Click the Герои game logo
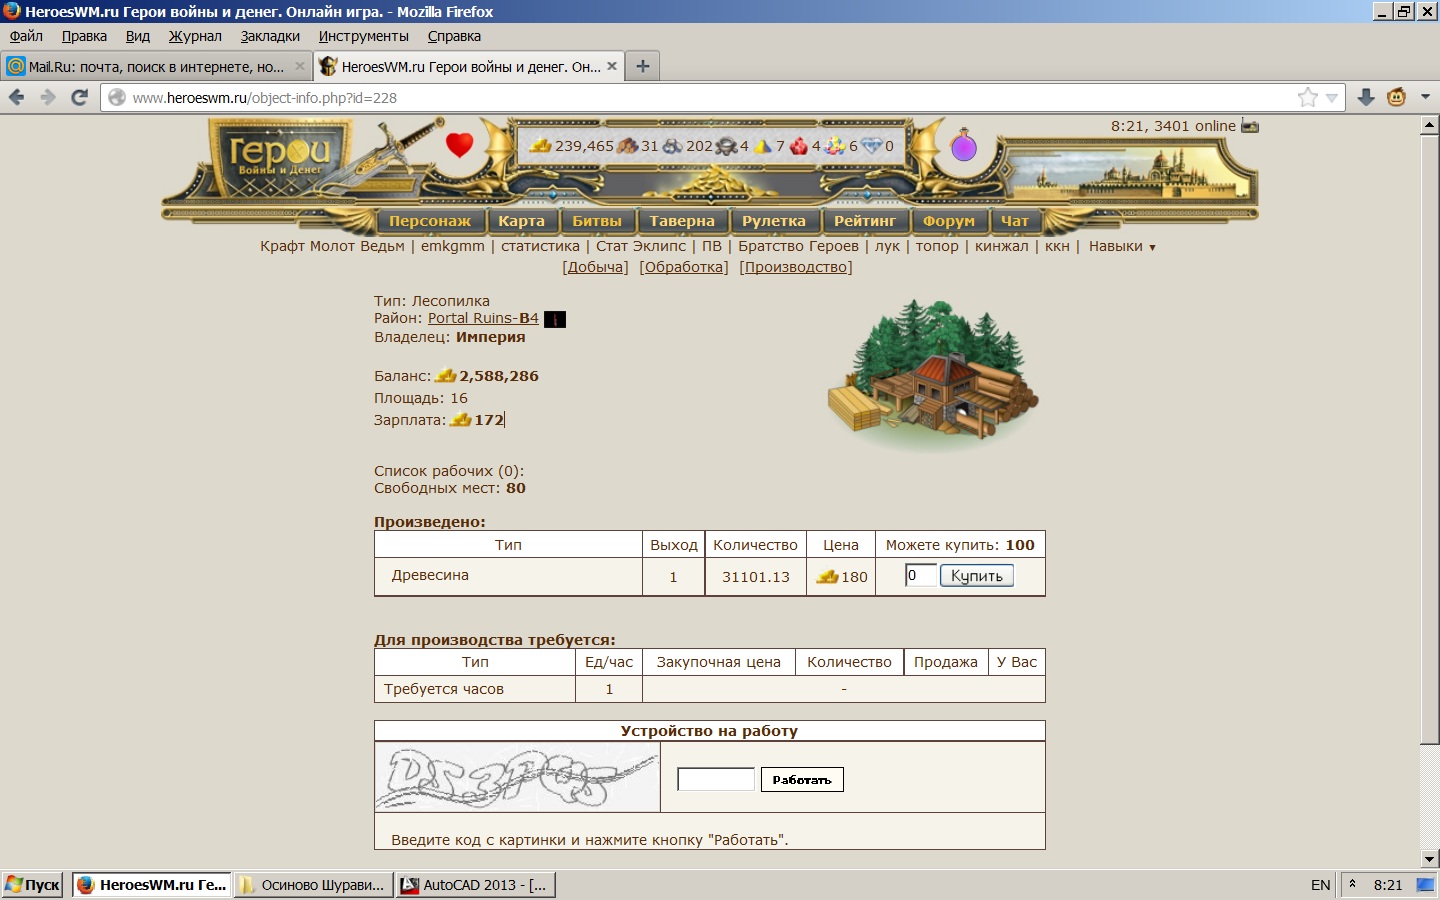The height and width of the screenshot is (900, 1440). point(279,158)
